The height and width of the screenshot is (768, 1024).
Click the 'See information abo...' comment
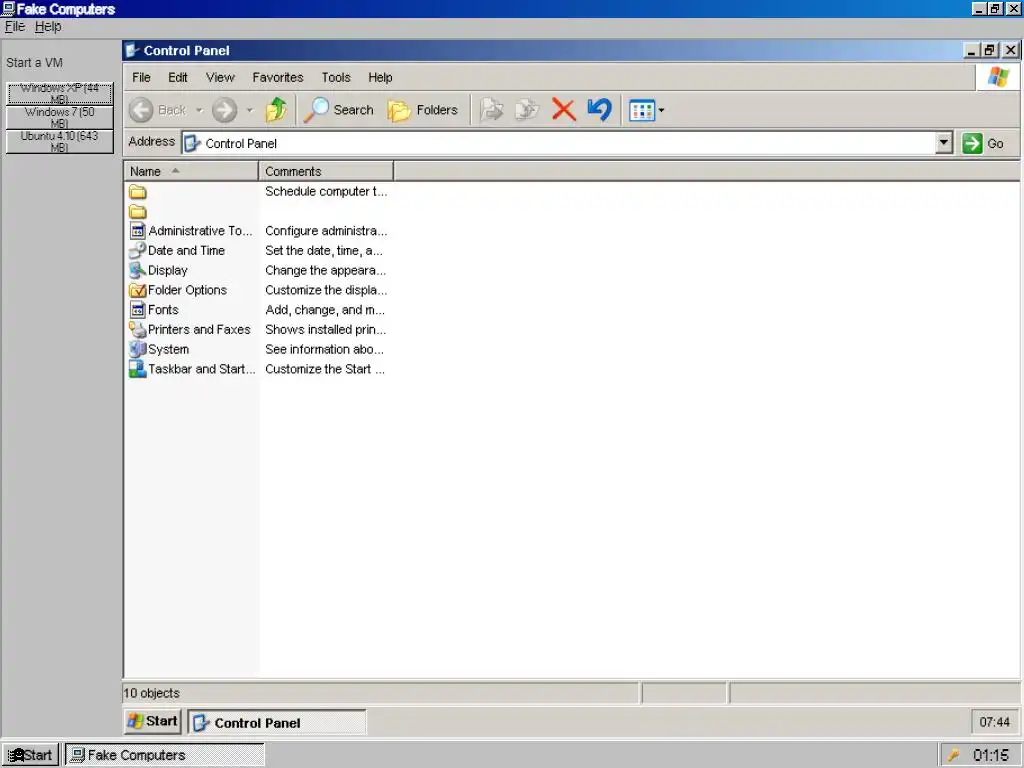pos(325,349)
